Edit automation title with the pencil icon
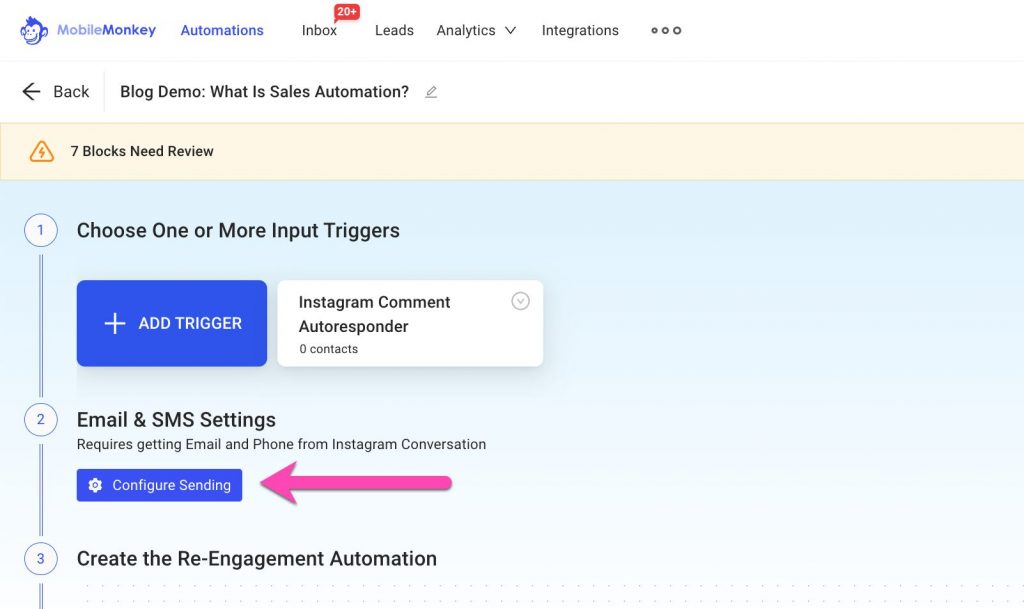This screenshot has width=1024, height=609. [x=431, y=92]
